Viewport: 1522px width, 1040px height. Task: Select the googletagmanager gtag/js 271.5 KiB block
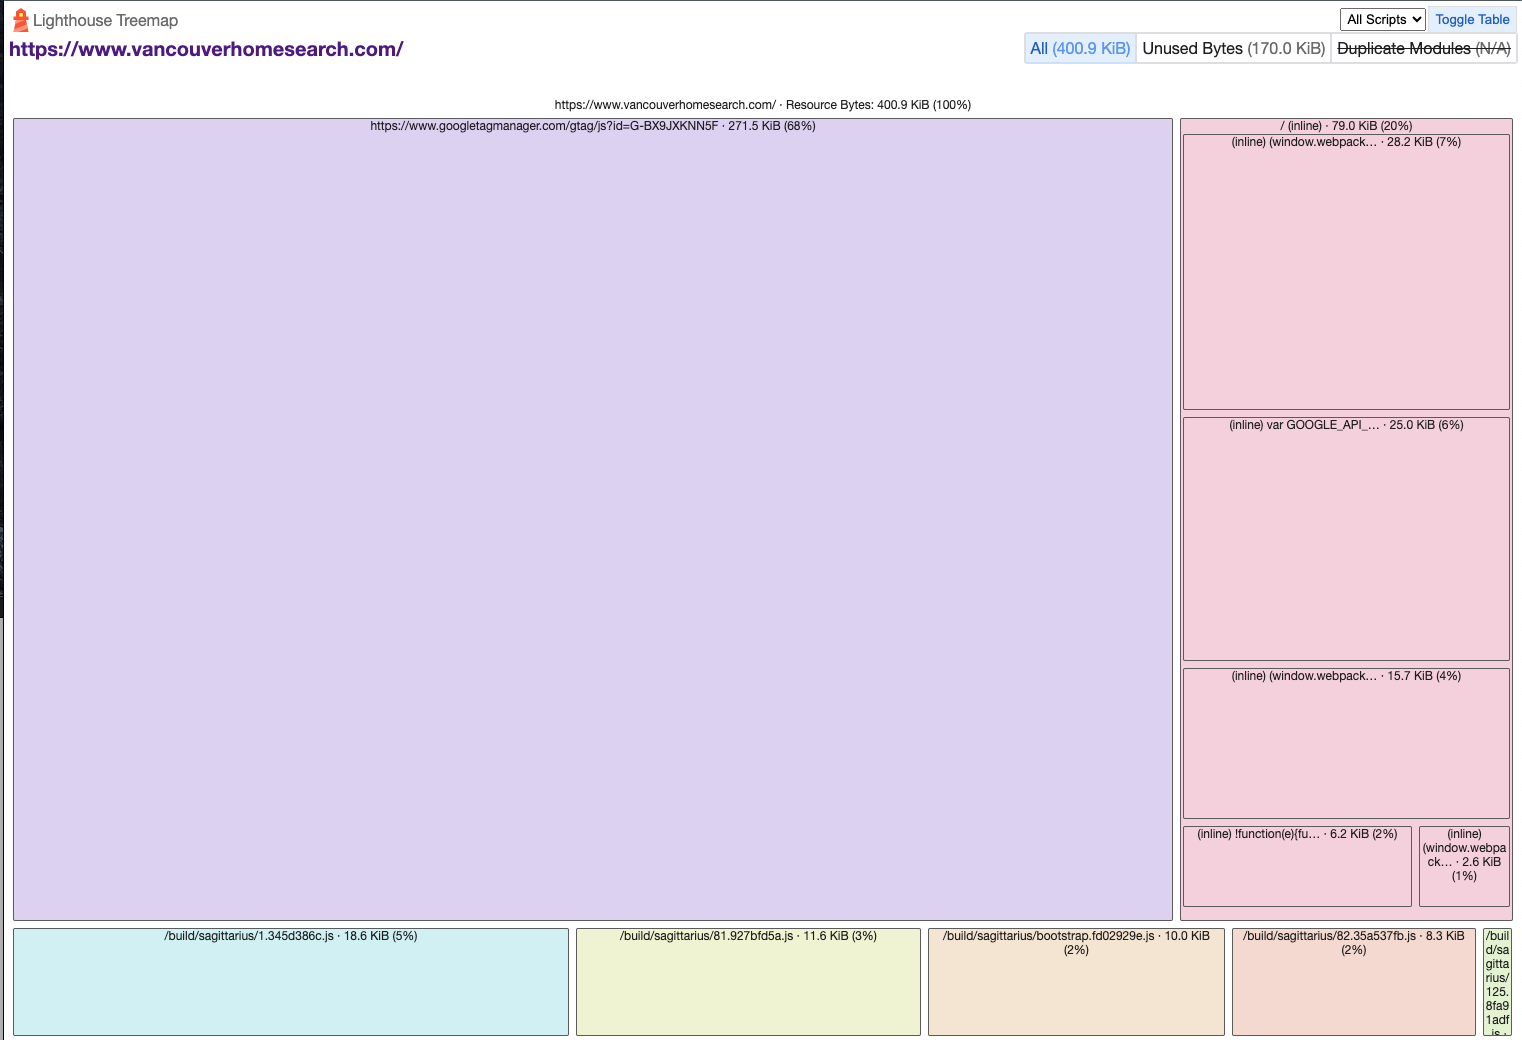coord(593,520)
